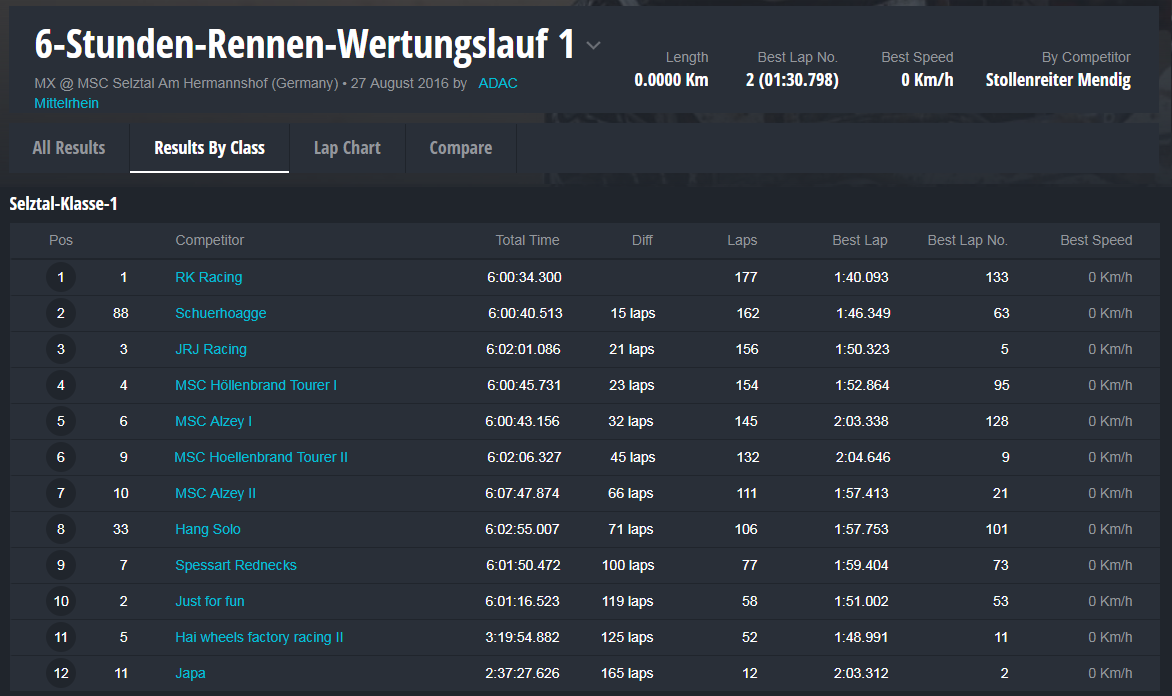Expand the race title dropdown chevron
Image resolution: width=1172 pixels, height=696 pixels.
pos(593,46)
